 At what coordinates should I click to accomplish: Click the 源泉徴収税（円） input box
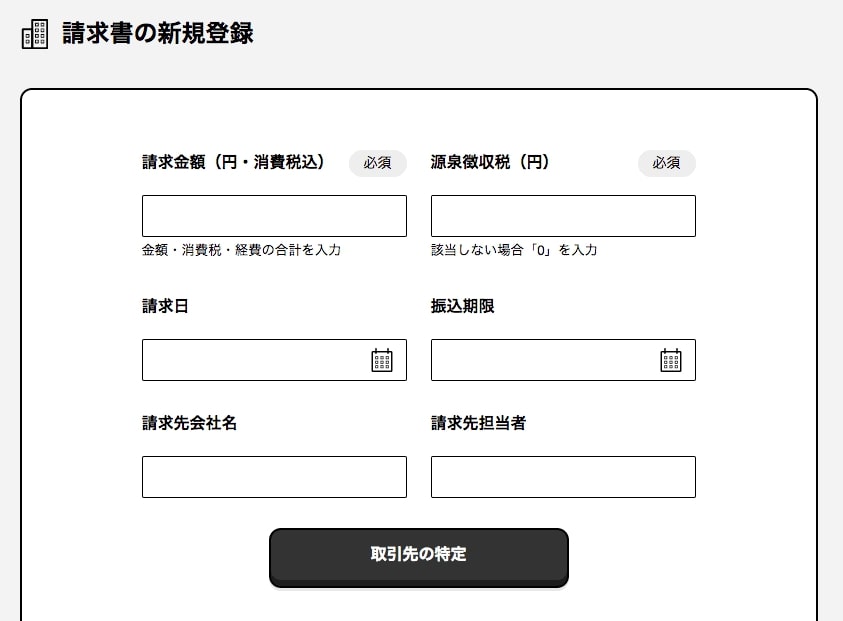pyautogui.click(x=562, y=215)
